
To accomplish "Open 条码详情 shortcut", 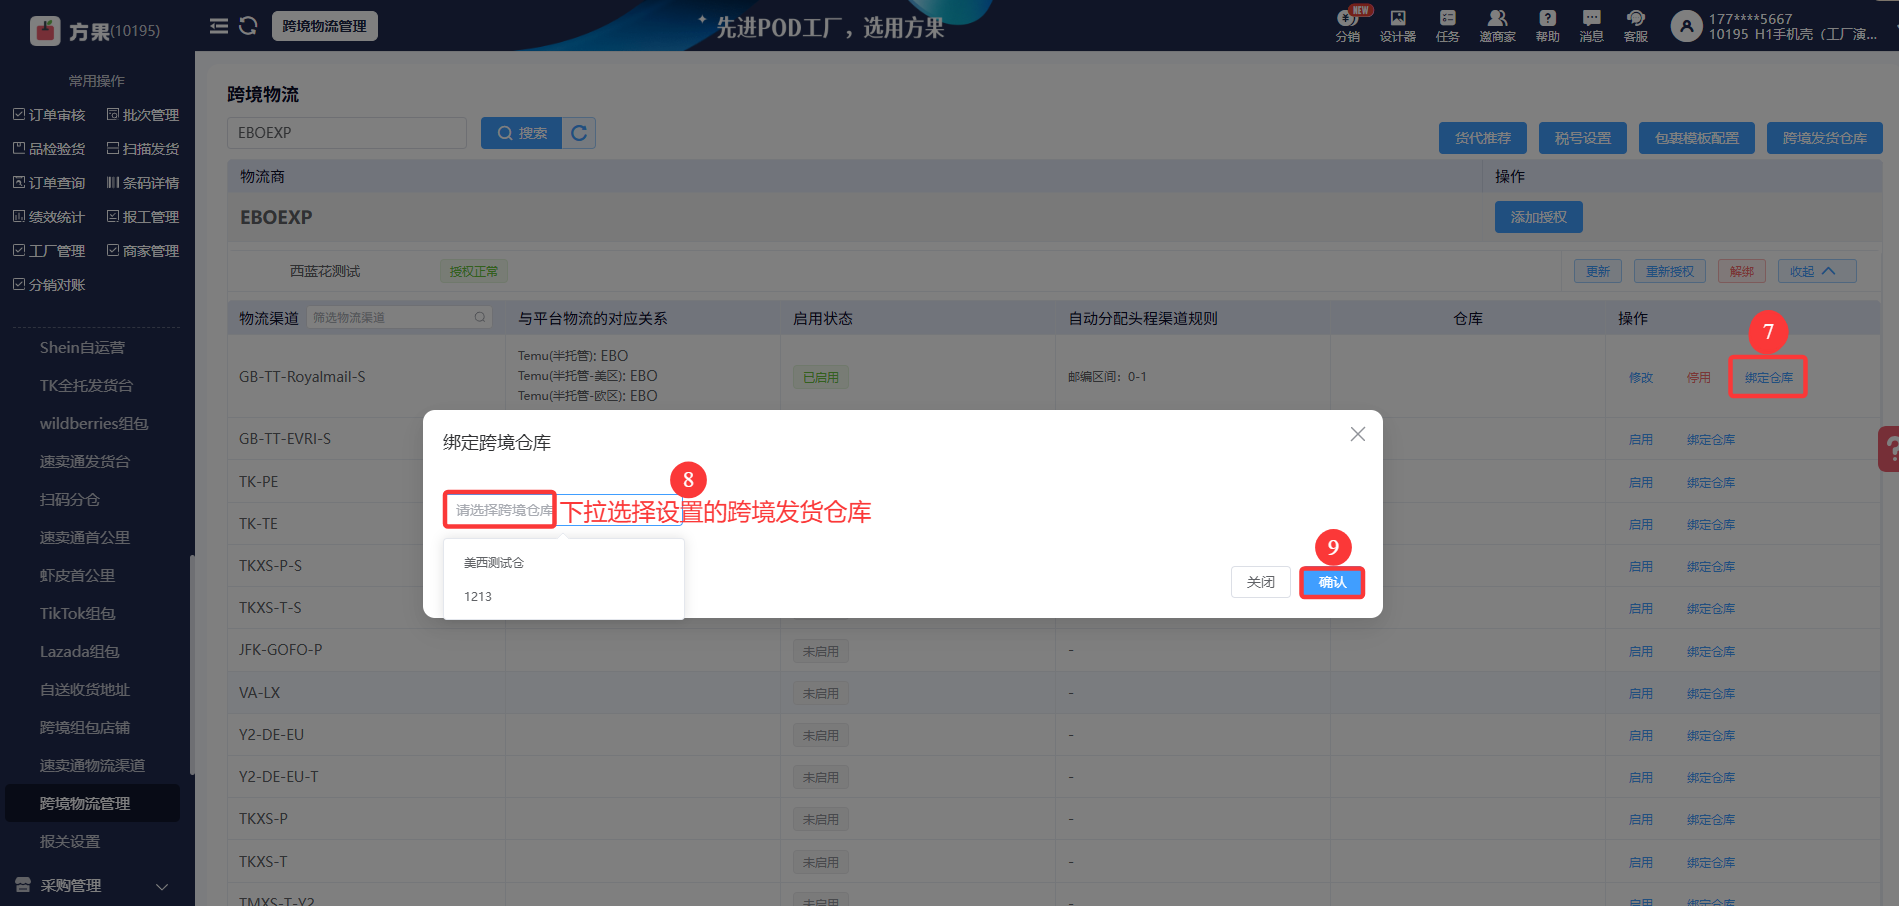I will pos(143,183).
